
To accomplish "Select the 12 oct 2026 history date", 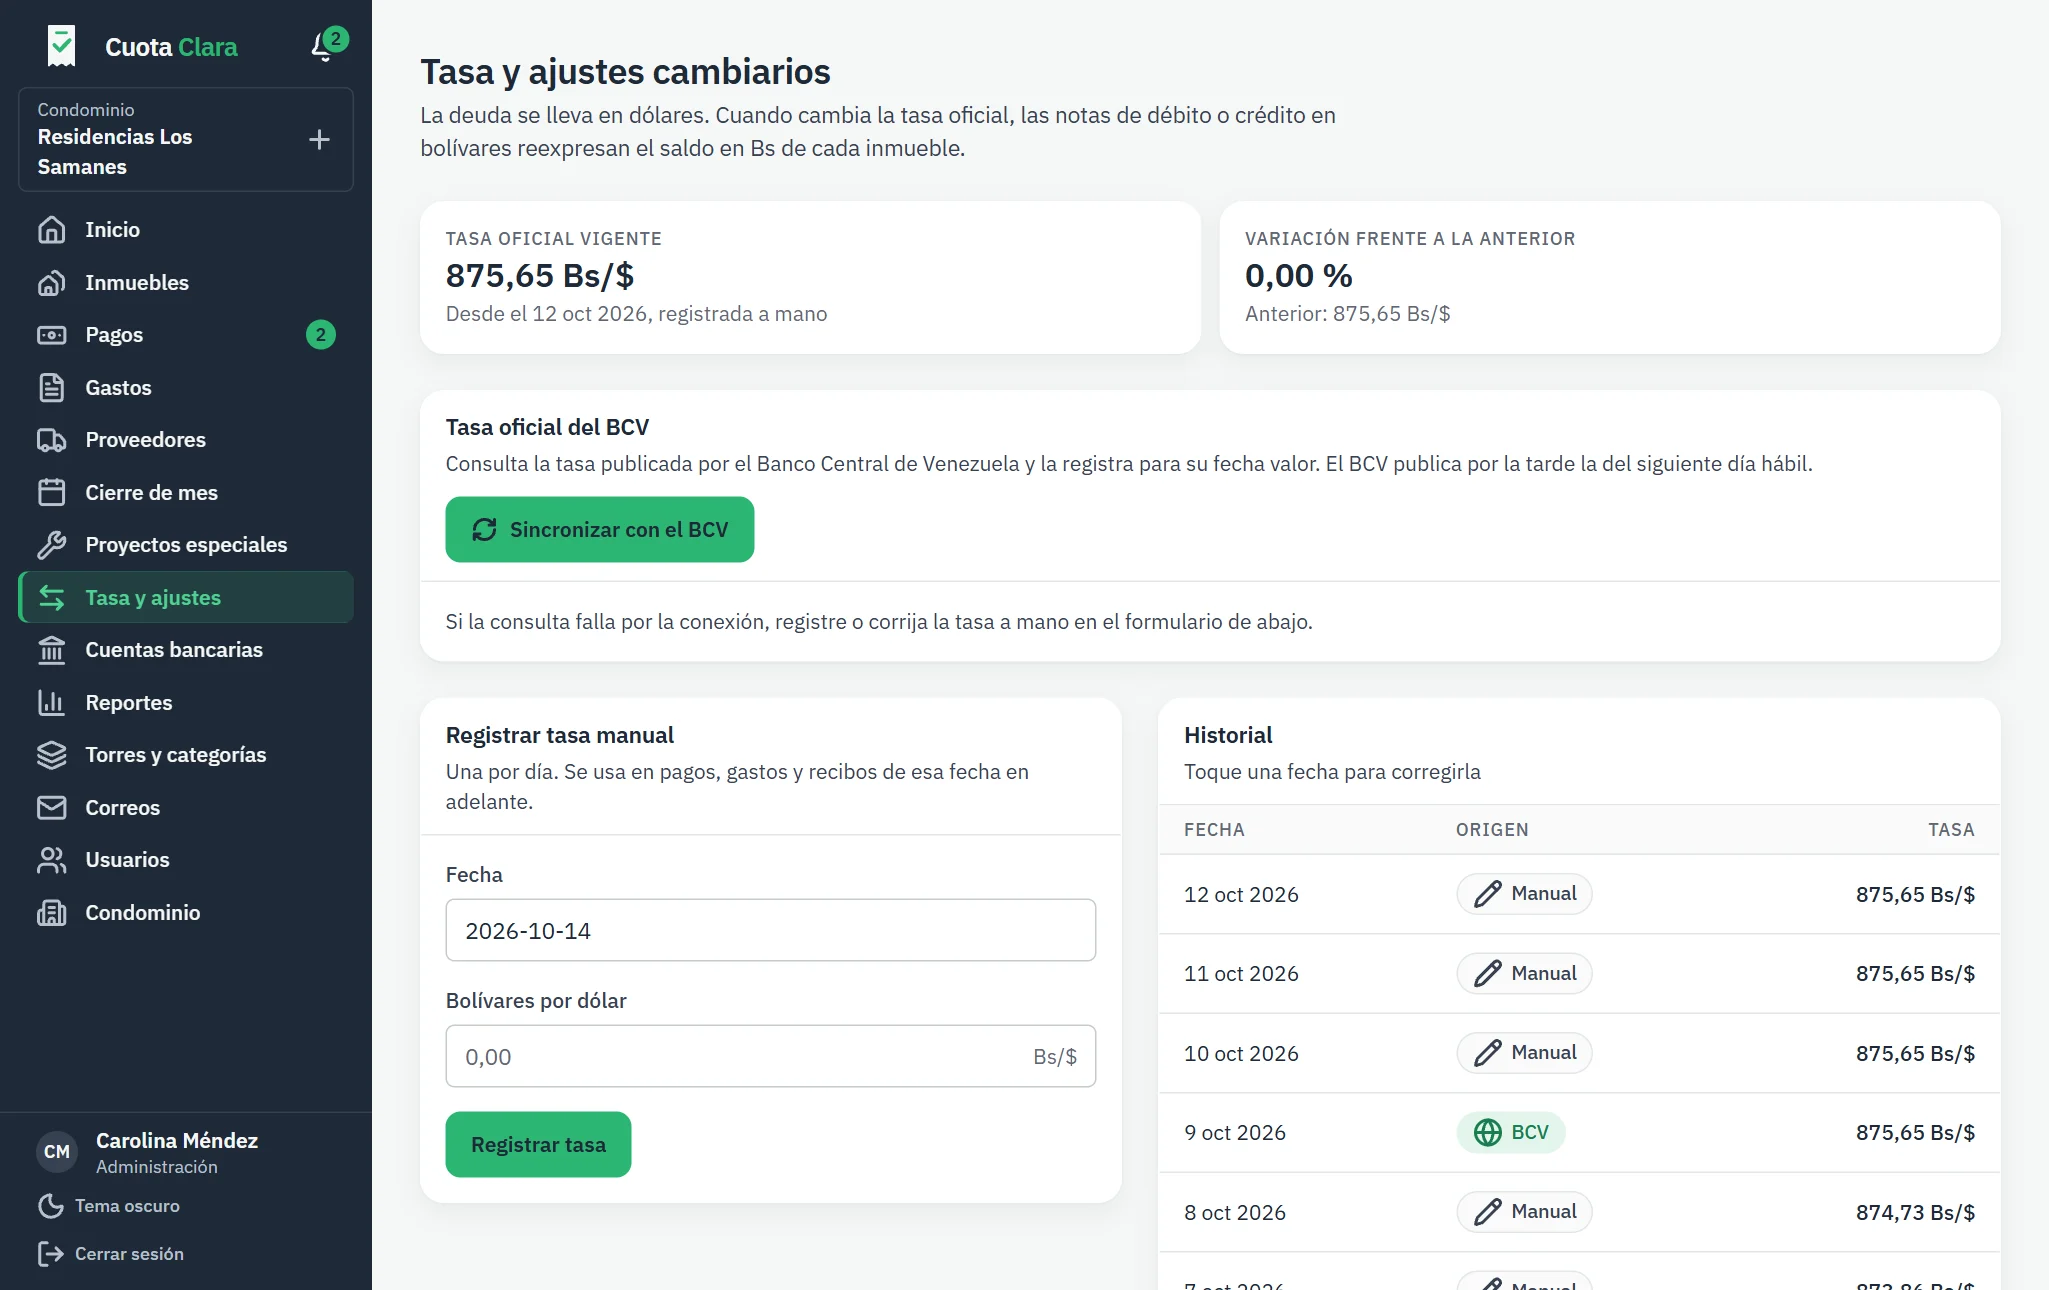I will (1241, 895).
